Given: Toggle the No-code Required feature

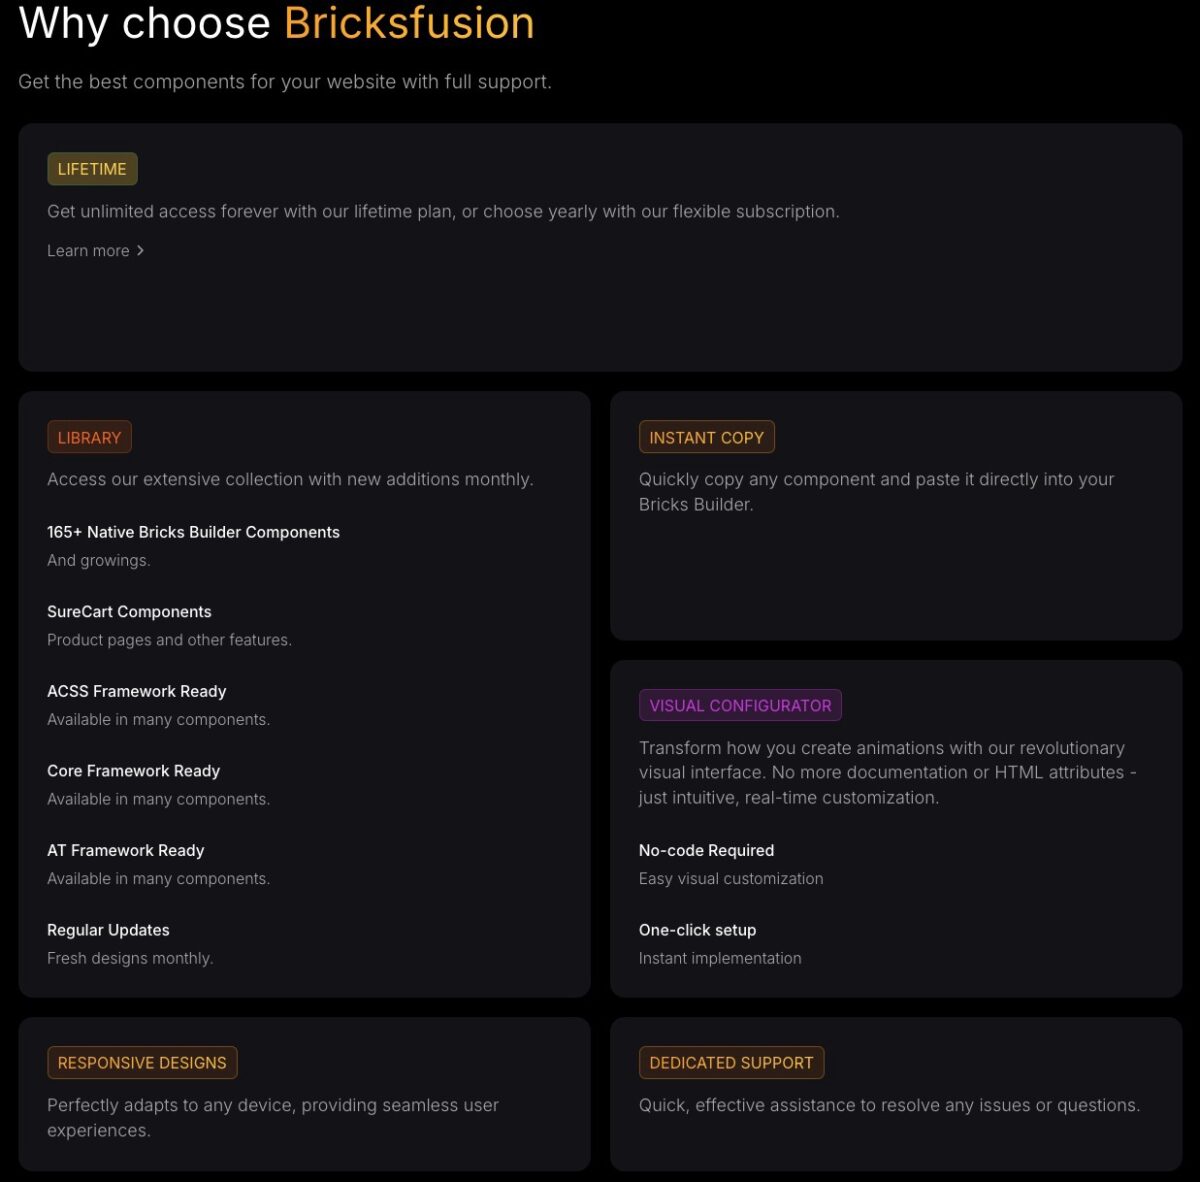Looking at the screenshot, I should click(x=706, y=850).
